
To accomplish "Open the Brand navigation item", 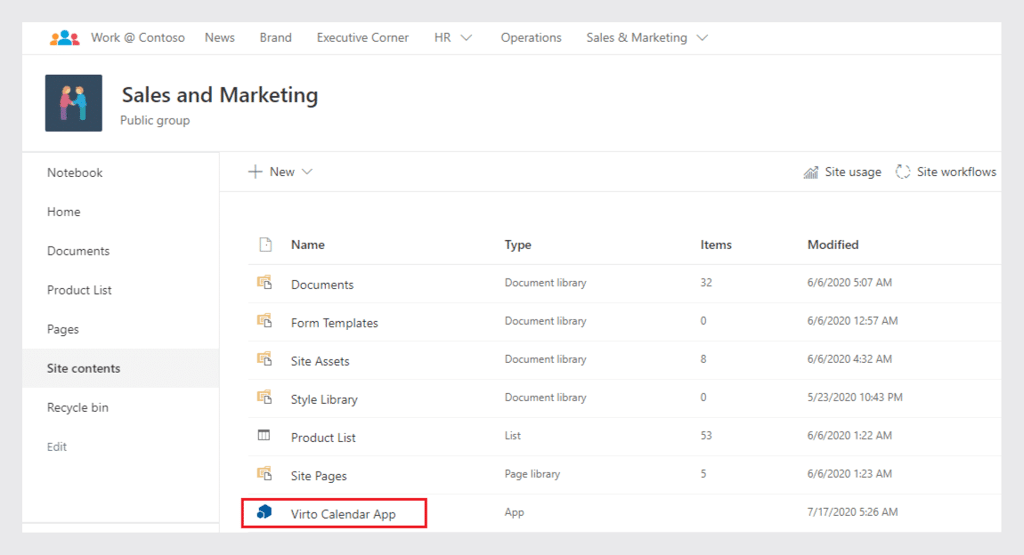I will coord(276,38).
